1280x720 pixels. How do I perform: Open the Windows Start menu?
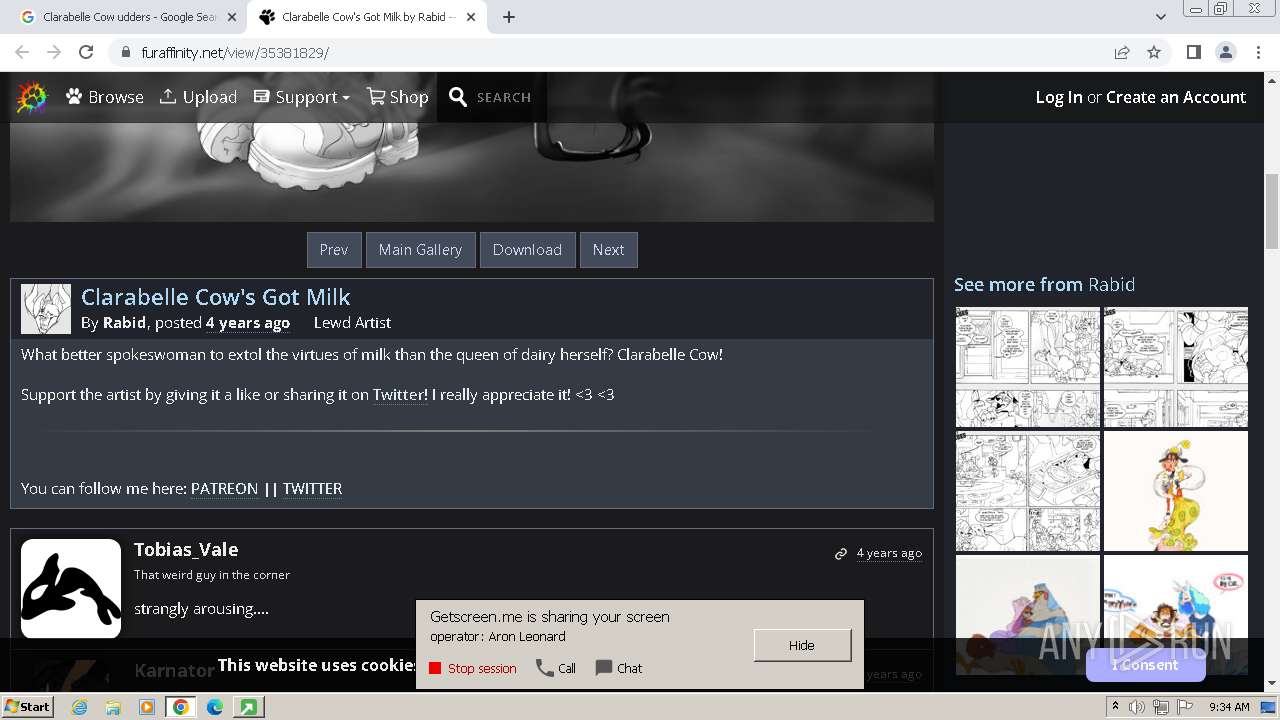pos(28,706)
